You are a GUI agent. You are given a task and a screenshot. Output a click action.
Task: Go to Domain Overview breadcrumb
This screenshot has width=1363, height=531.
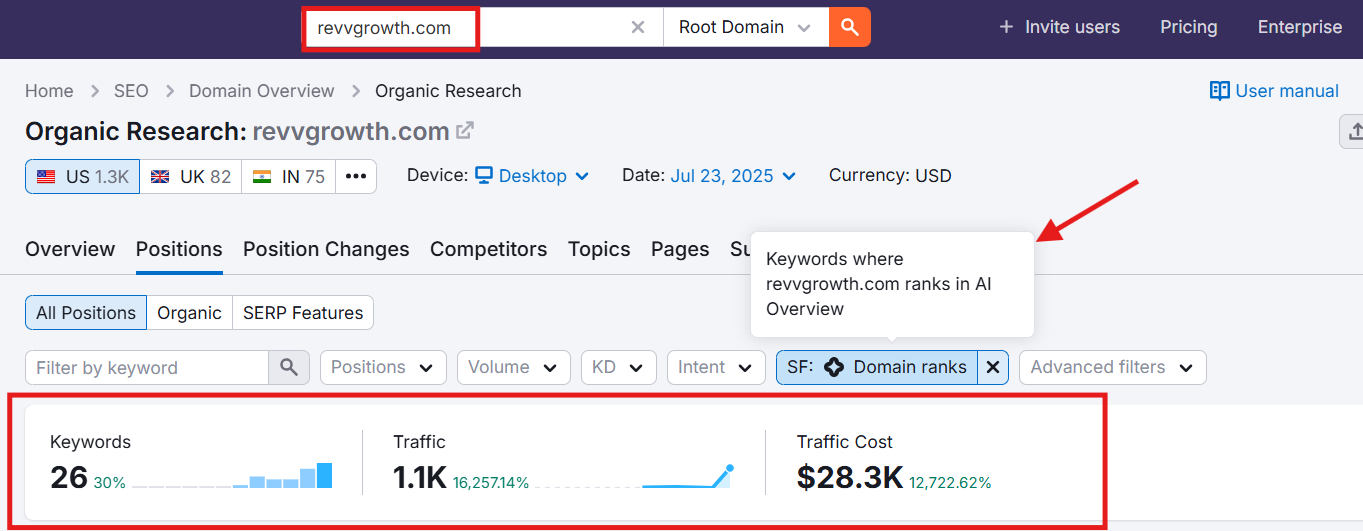(x=262, y=91)
